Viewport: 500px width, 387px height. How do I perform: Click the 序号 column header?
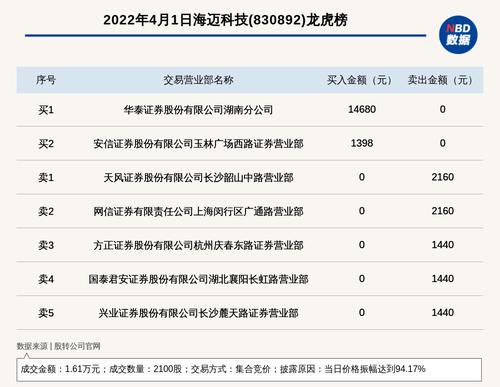click(46, 80)
